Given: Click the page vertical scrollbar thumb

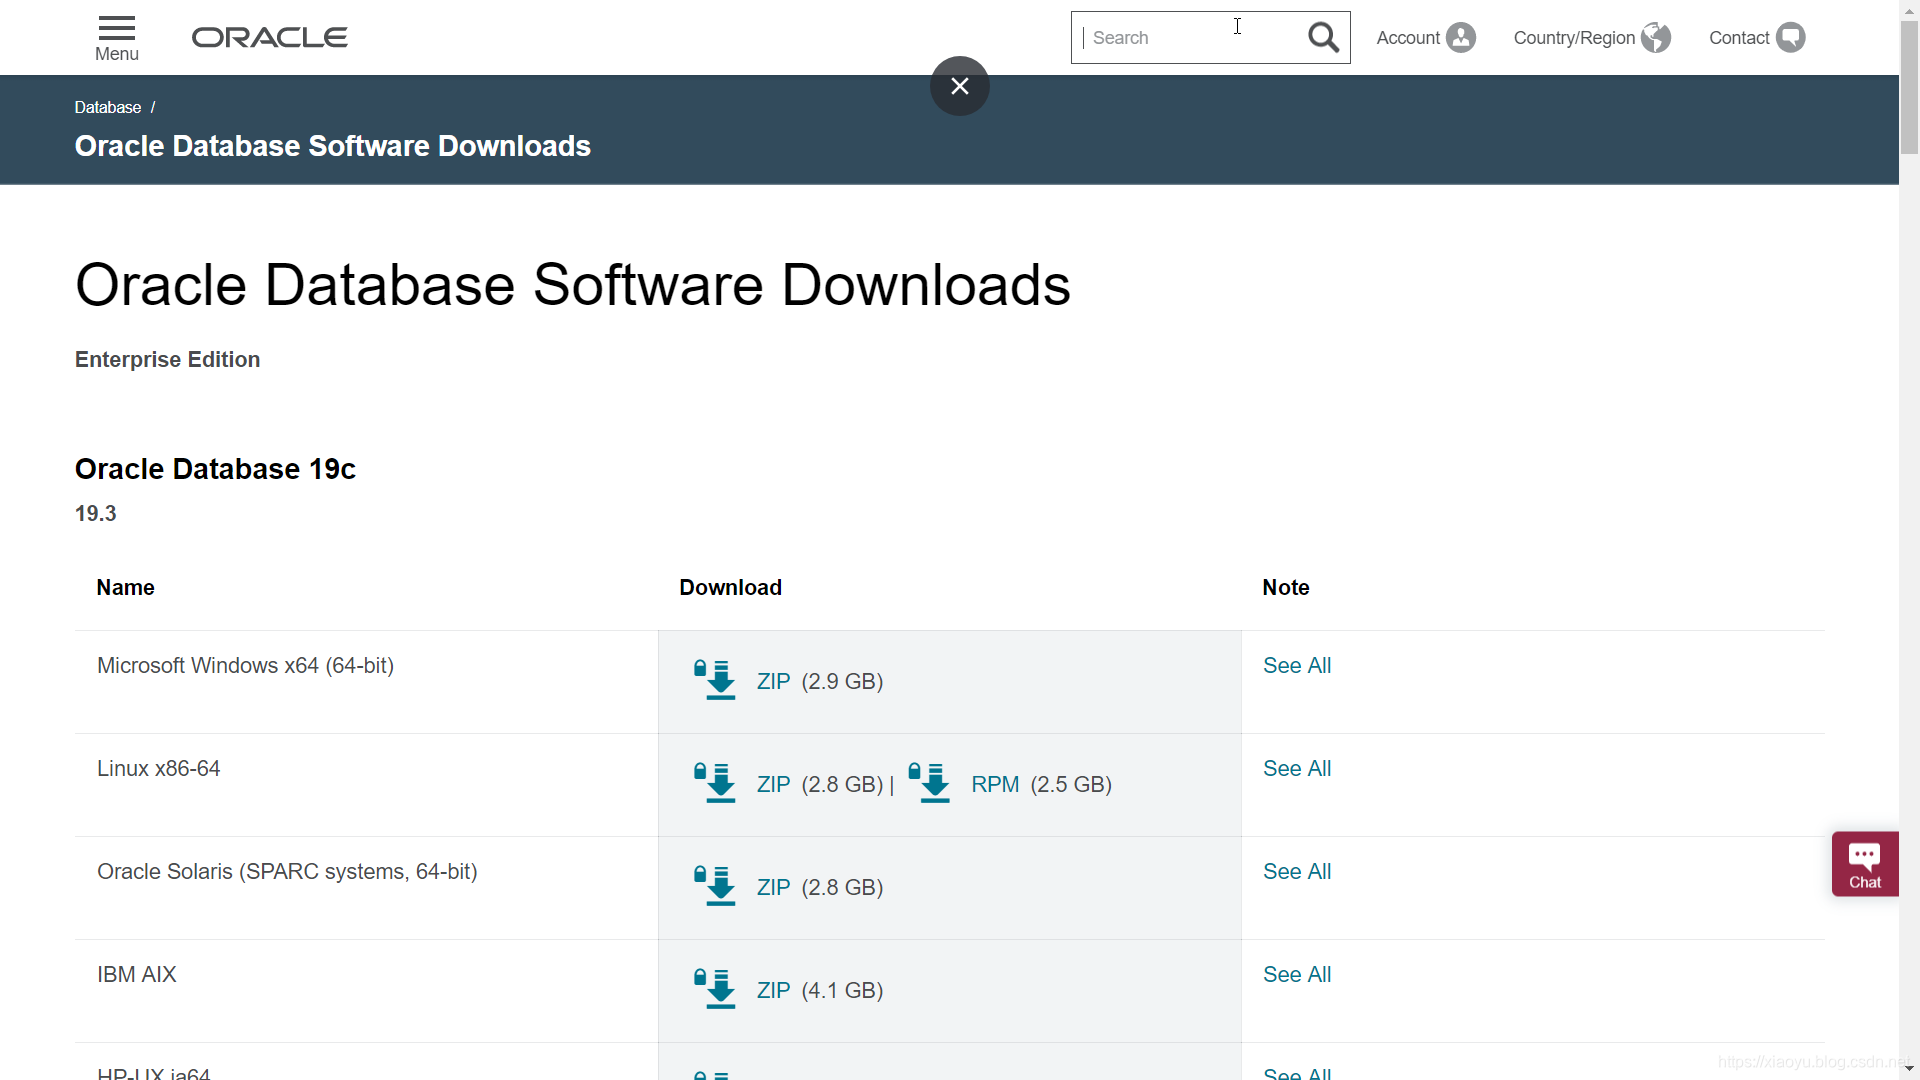Looking at the screenshot, I should pos(1910,87).
